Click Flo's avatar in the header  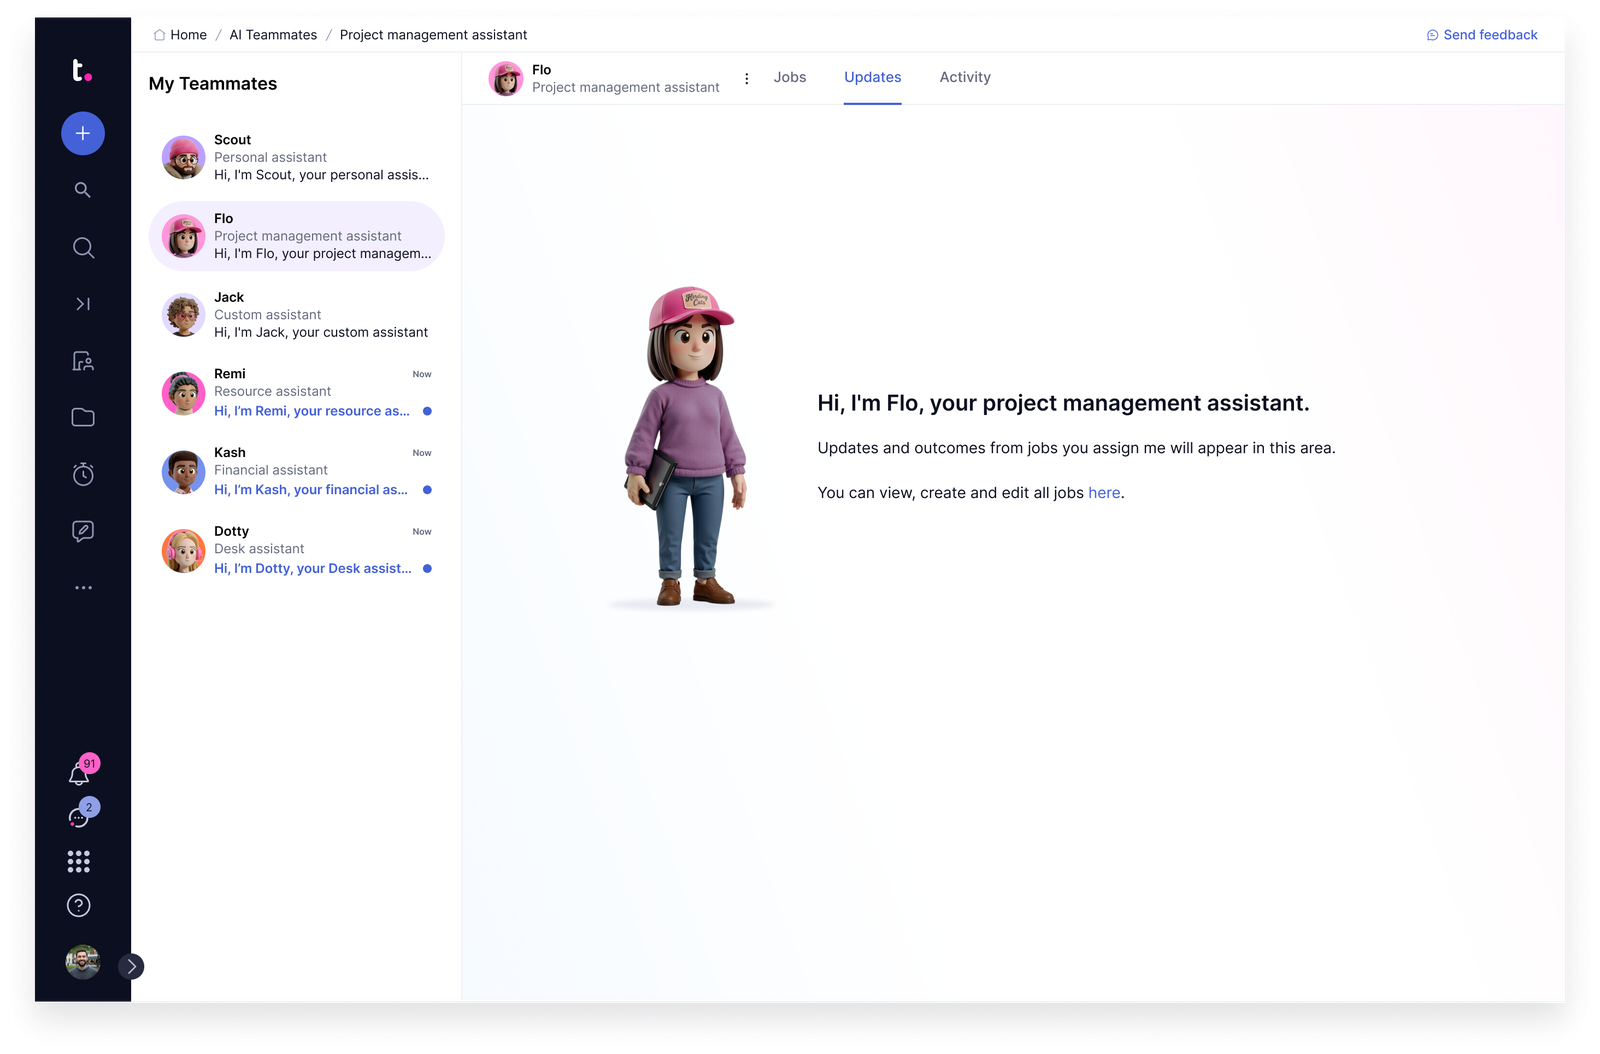[x=506, y=79]
